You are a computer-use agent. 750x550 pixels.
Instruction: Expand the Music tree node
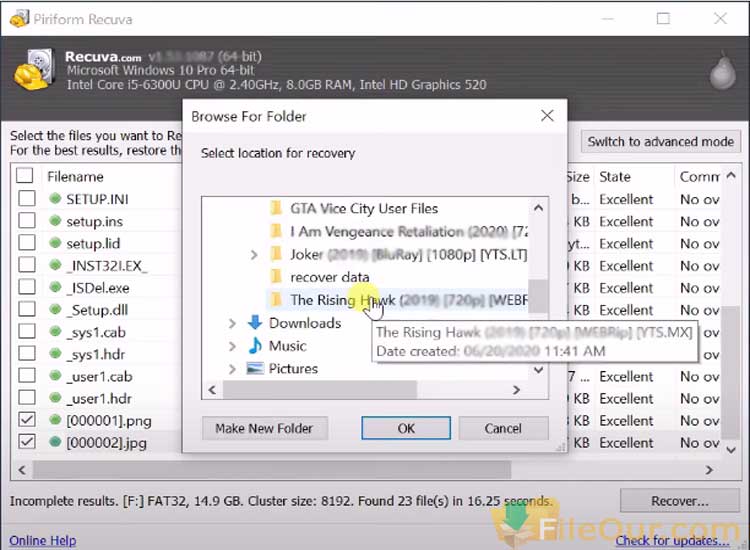pos(232,346)
